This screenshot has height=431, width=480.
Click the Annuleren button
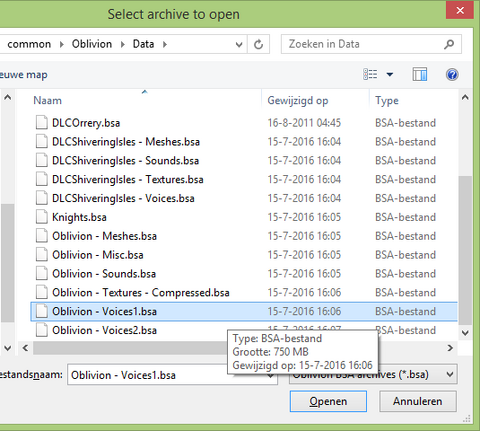click(x=418, y=401)
